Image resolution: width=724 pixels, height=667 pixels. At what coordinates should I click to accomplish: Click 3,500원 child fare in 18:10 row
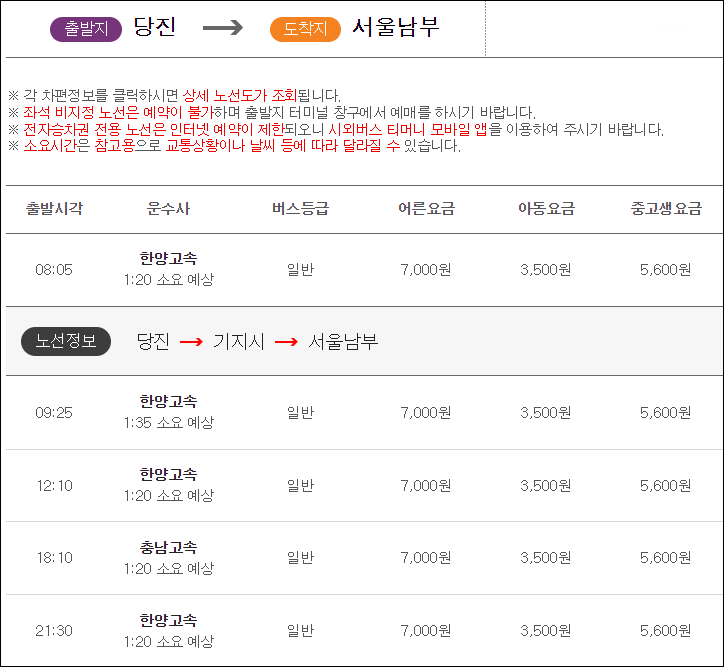pyautogui.click(x=546, y=558)
